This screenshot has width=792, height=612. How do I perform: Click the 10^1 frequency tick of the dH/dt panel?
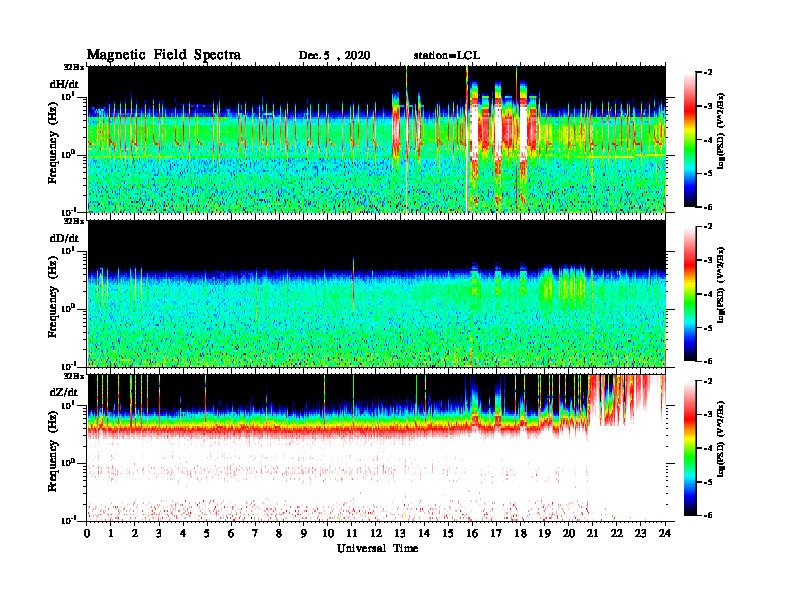[x=68, y=96]
